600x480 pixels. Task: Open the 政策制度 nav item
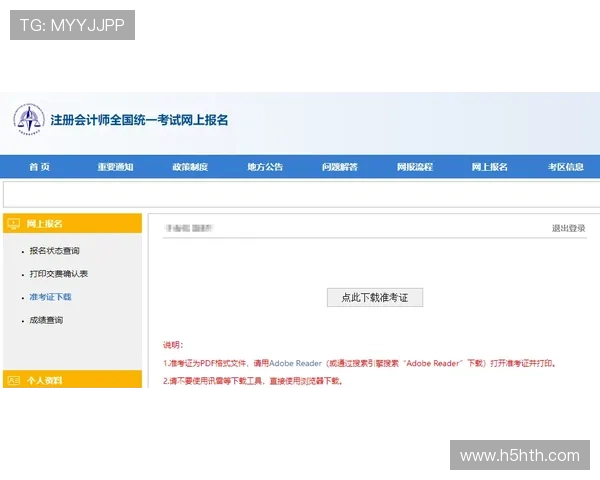pos(190,167)
